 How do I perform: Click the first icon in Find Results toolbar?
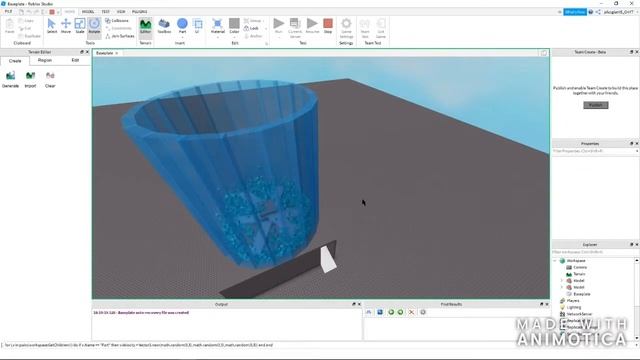tap(369, 312)
